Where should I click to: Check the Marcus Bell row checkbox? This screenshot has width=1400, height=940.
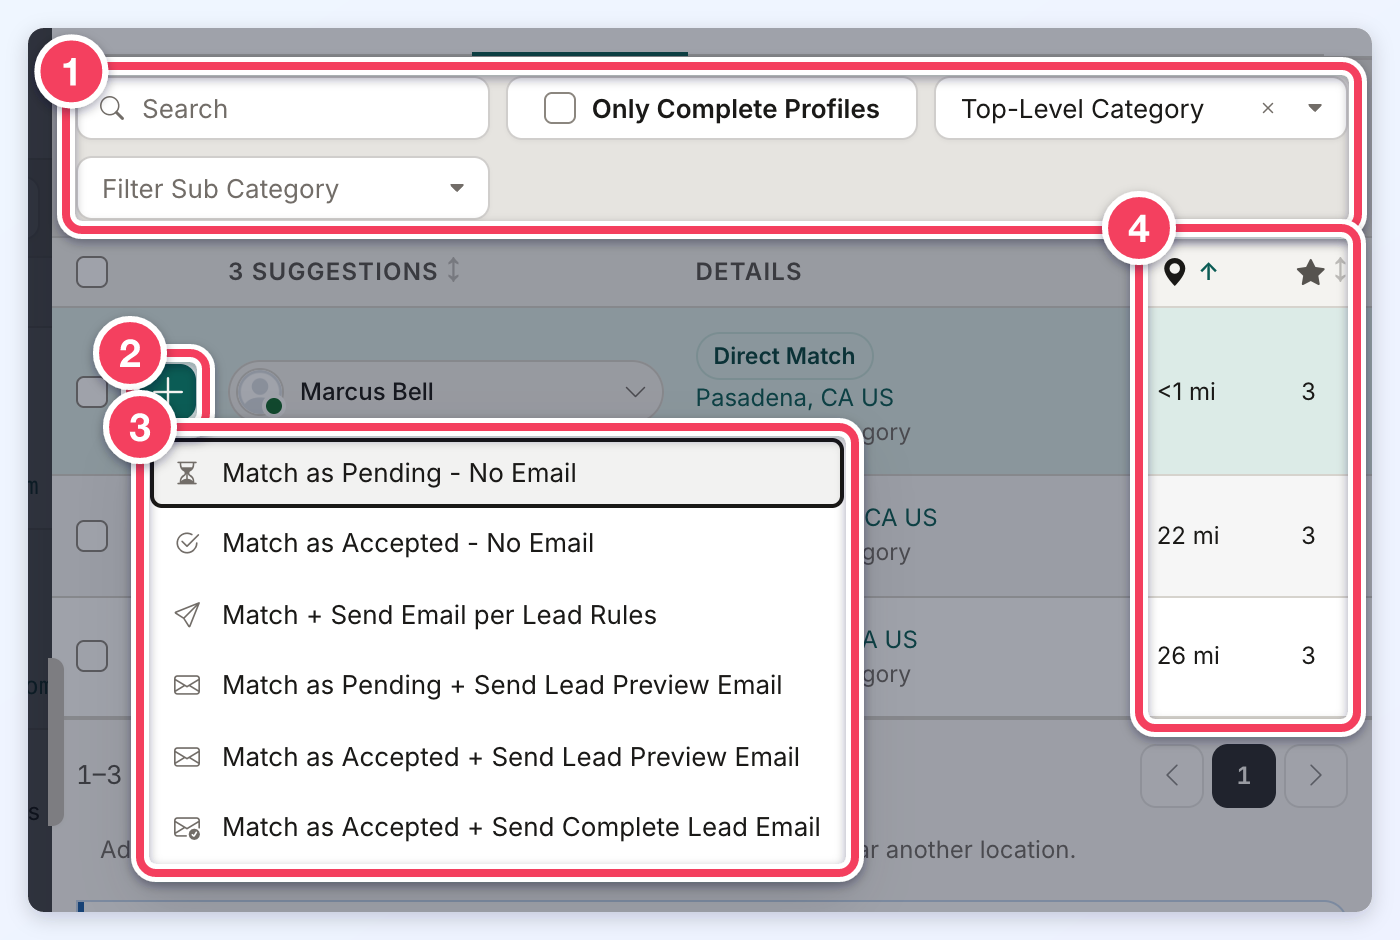(x=90, y=391)
